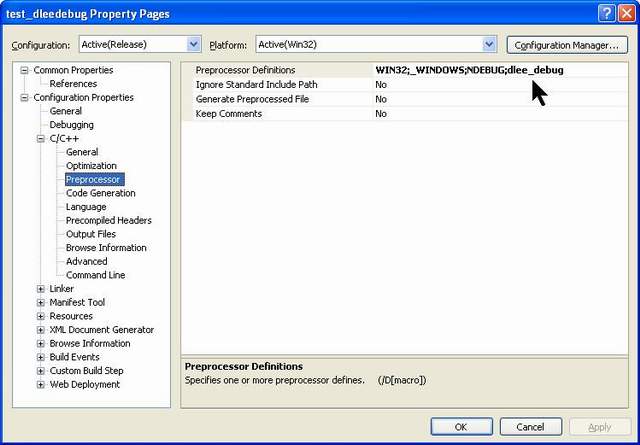640x445 pixels.
Task: Close the Property Pages dialog
Action: point(626,14)
